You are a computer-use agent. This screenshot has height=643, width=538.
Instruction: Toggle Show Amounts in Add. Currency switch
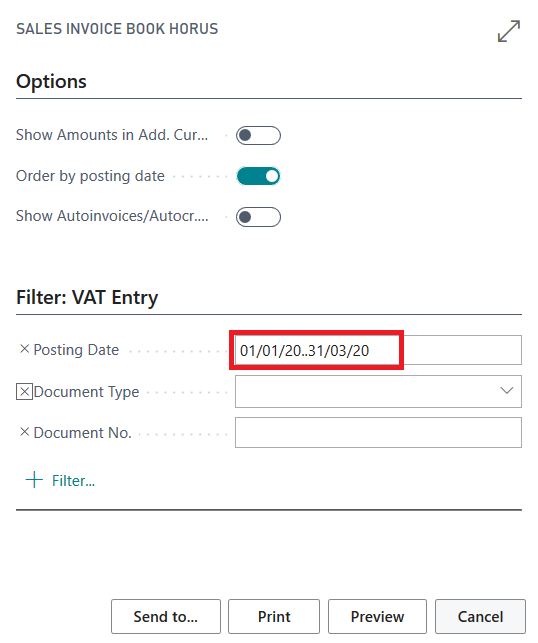tap(258, 135)
